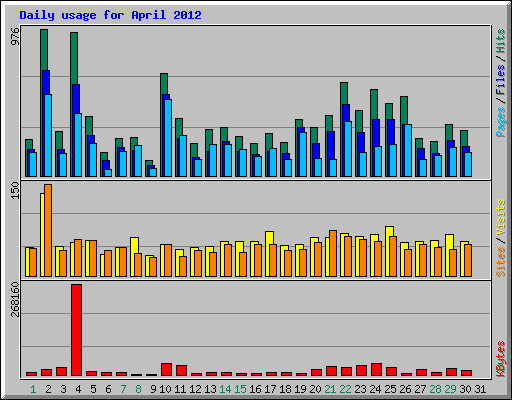Click the green hits bar for day 22
The height and width of the screenshot is (400, 512).
(x=344, y=93)
